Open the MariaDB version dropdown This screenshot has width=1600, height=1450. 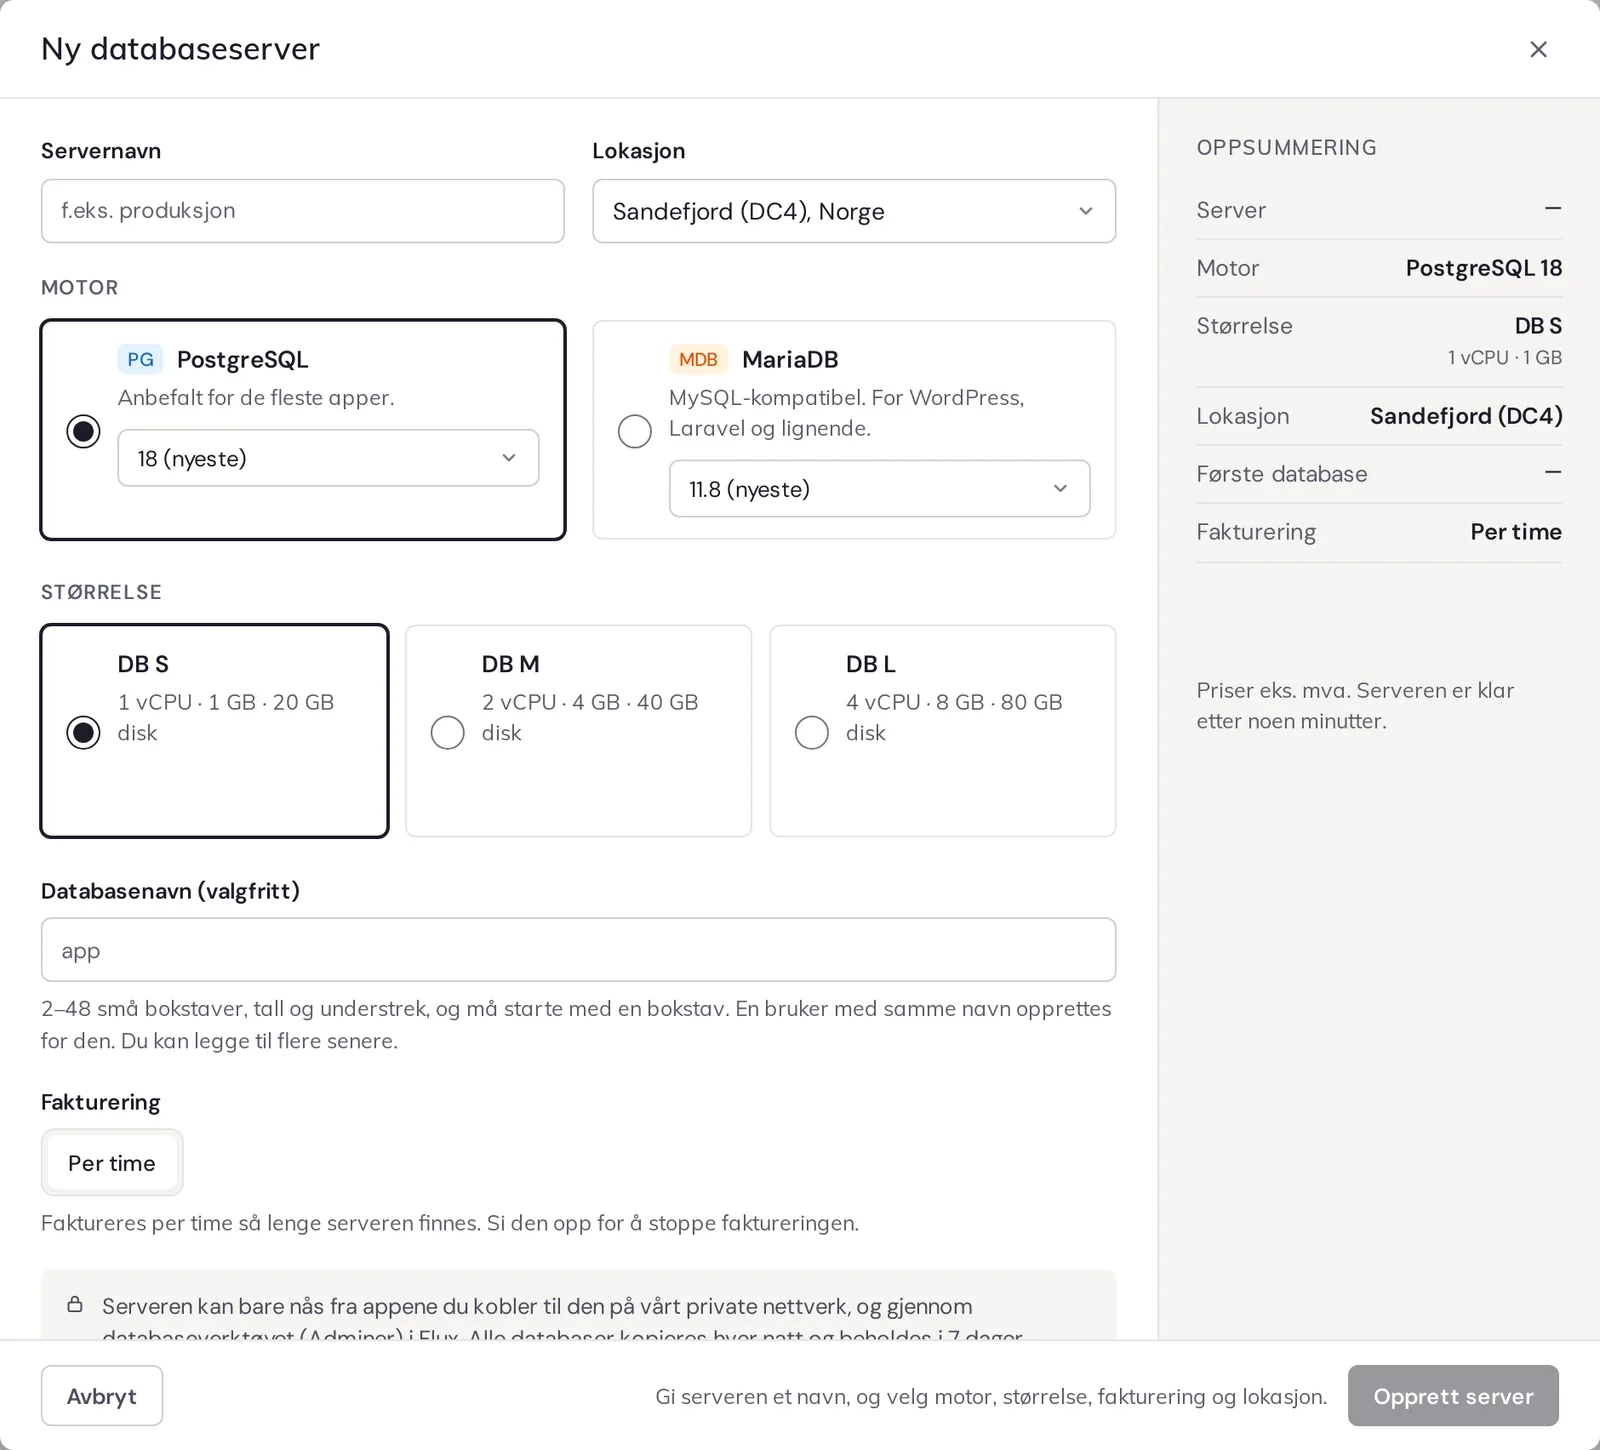879,489
